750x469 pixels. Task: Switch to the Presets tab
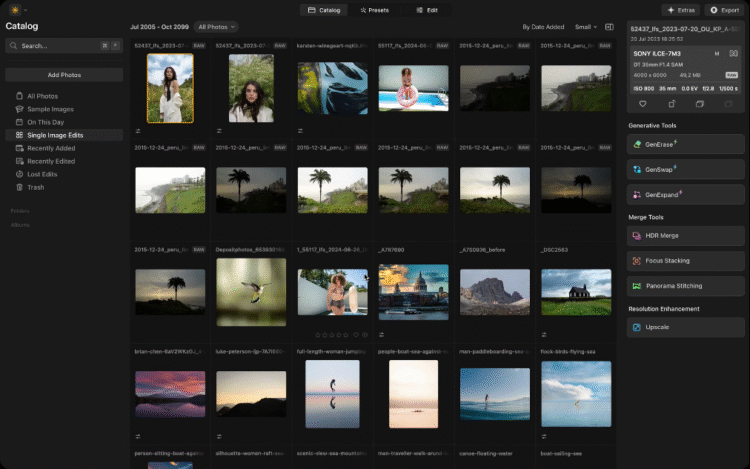[x=375, y=10]
